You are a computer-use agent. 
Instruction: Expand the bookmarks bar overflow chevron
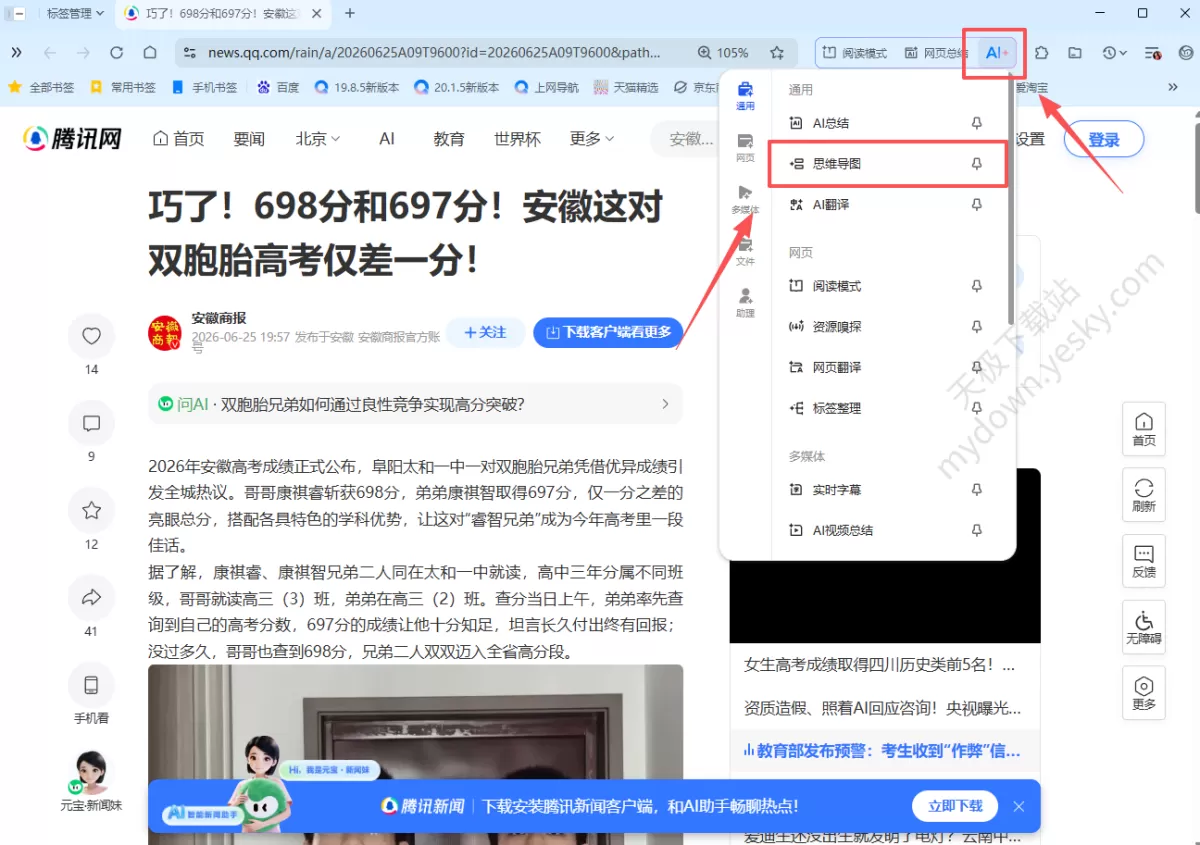1173,87
